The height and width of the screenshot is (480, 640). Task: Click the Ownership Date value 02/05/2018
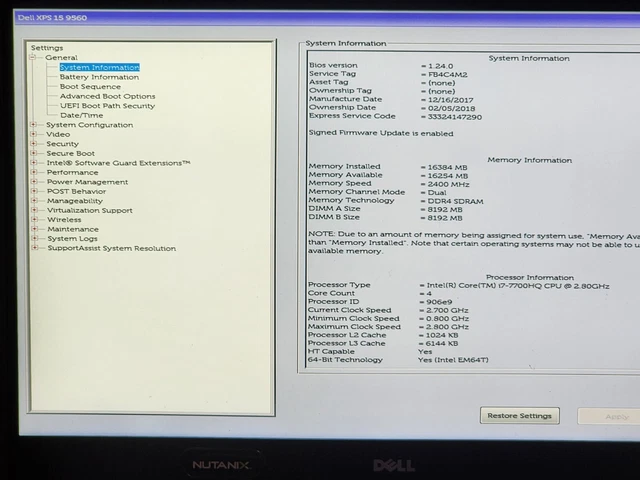point(451,109)
